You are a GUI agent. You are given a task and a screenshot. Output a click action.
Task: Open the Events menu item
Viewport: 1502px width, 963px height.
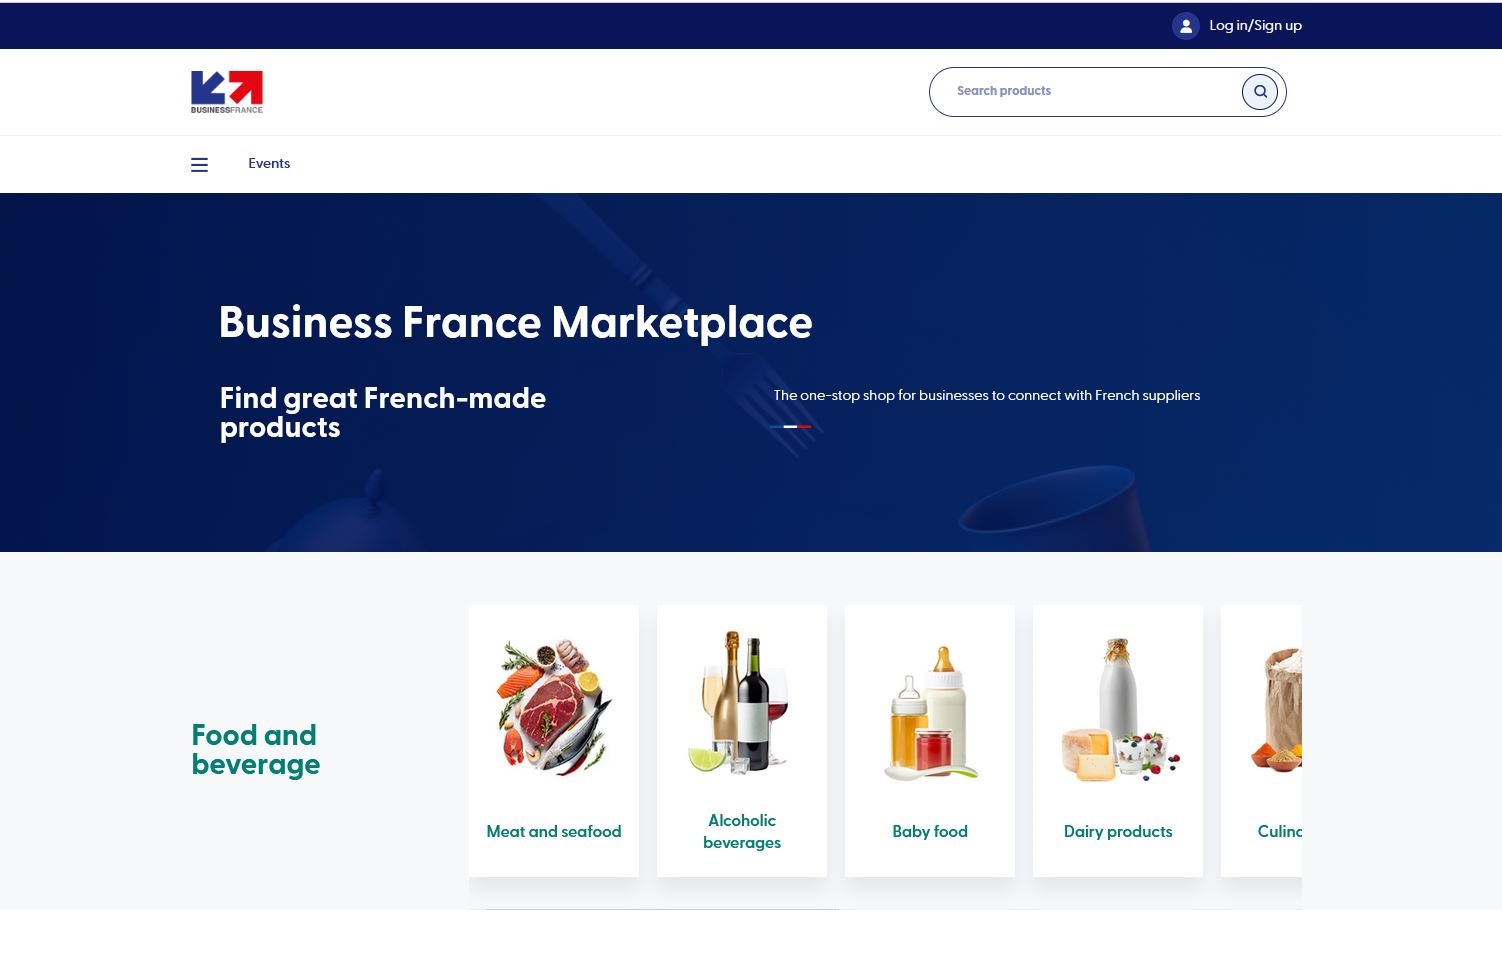pos(269,163)
